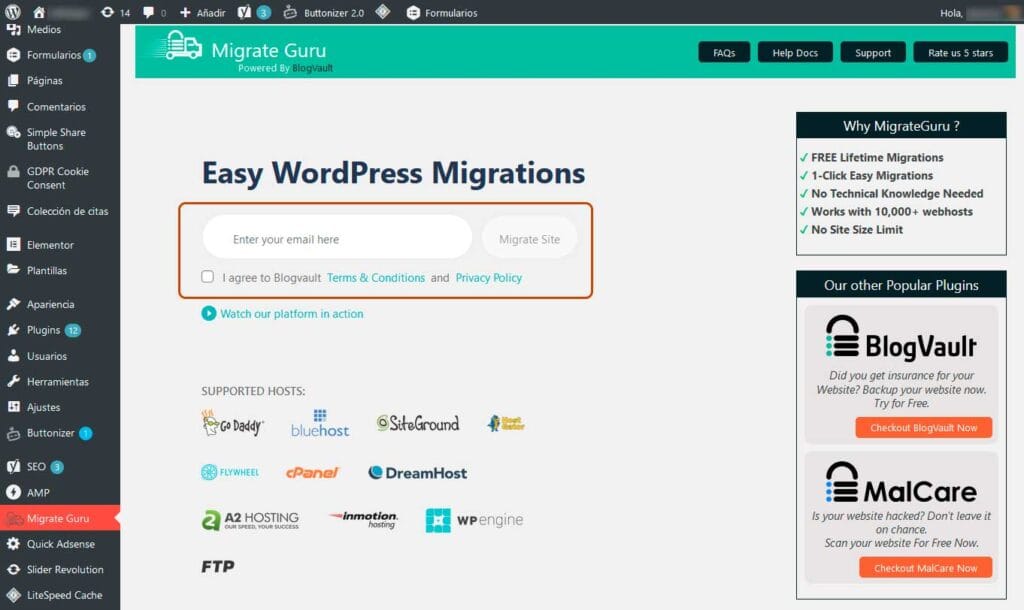The height and width of the screenshot is (610, 1024).
Task: Click the LiteSpeed diamond icon in top bar
Action: coord(383,13)
